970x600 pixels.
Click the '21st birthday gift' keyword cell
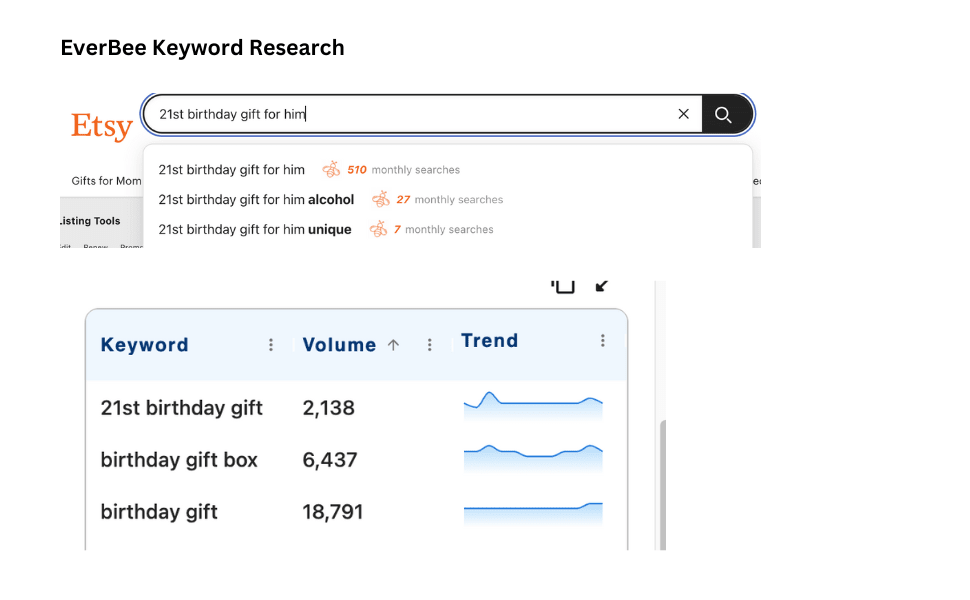point(182,408)
